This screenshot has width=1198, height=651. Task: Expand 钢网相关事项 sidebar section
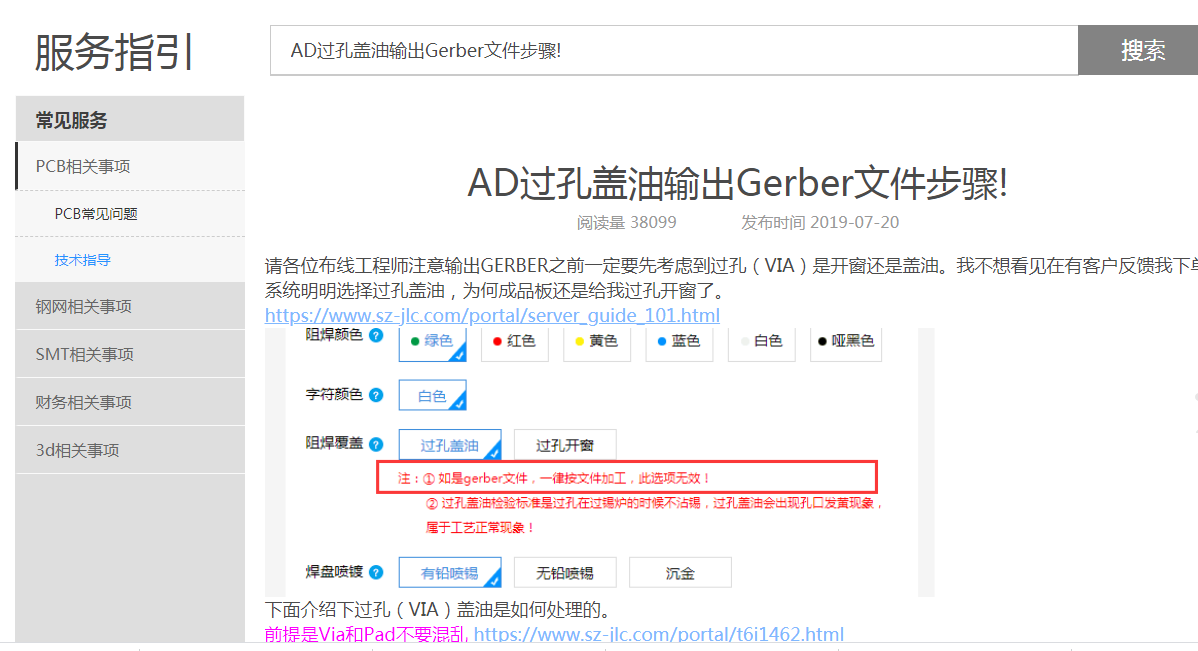click(x=130, y=306)
